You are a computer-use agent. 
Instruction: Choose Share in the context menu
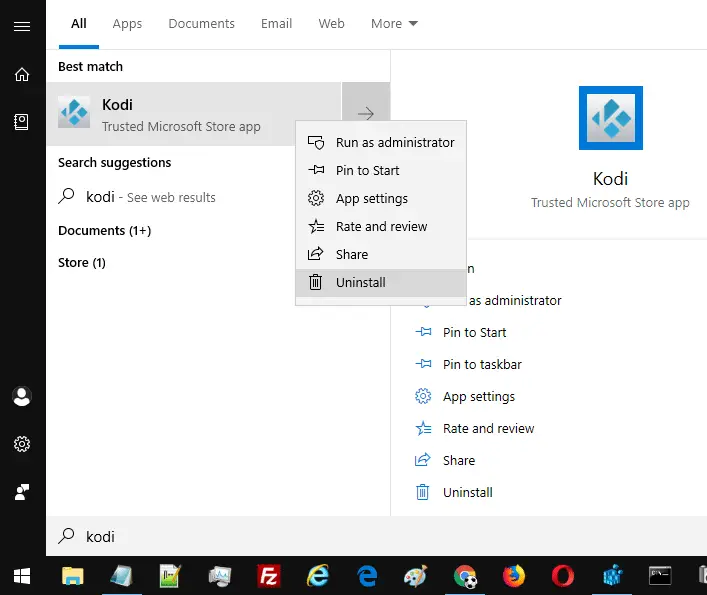click(381, 254)
